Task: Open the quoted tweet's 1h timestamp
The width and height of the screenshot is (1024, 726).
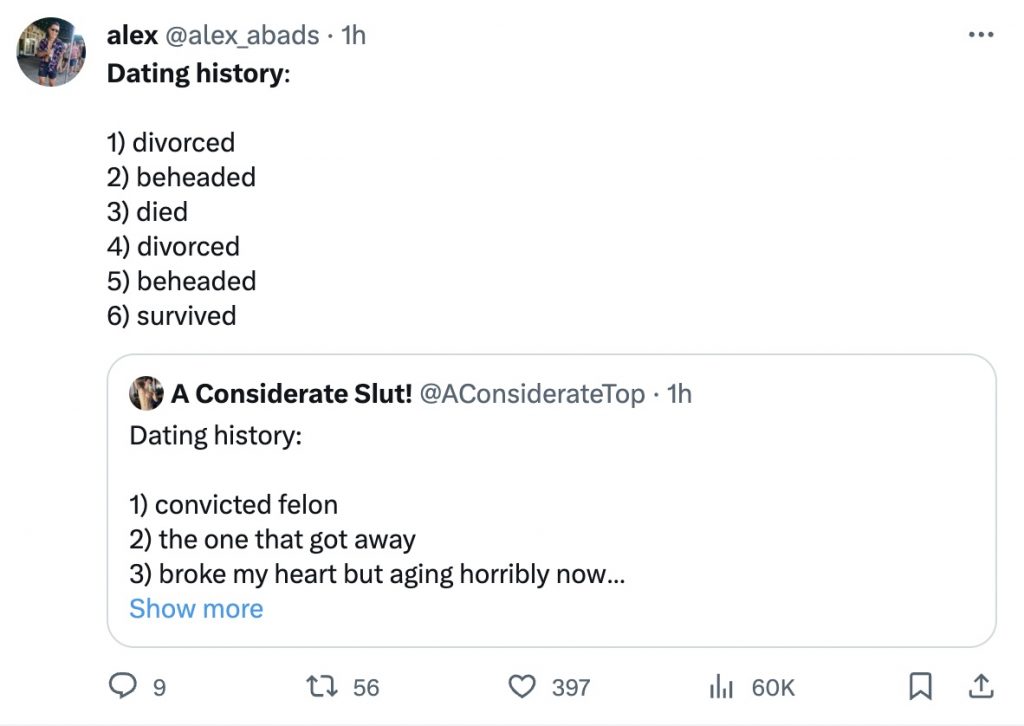Action: point(679,394)
